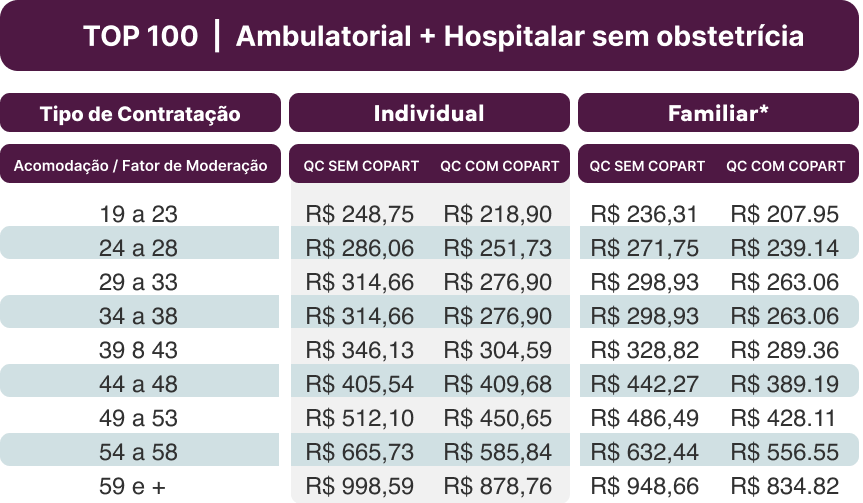
Task: Click Familiar QC COM COPART subheader
Action: click(785, 166)
